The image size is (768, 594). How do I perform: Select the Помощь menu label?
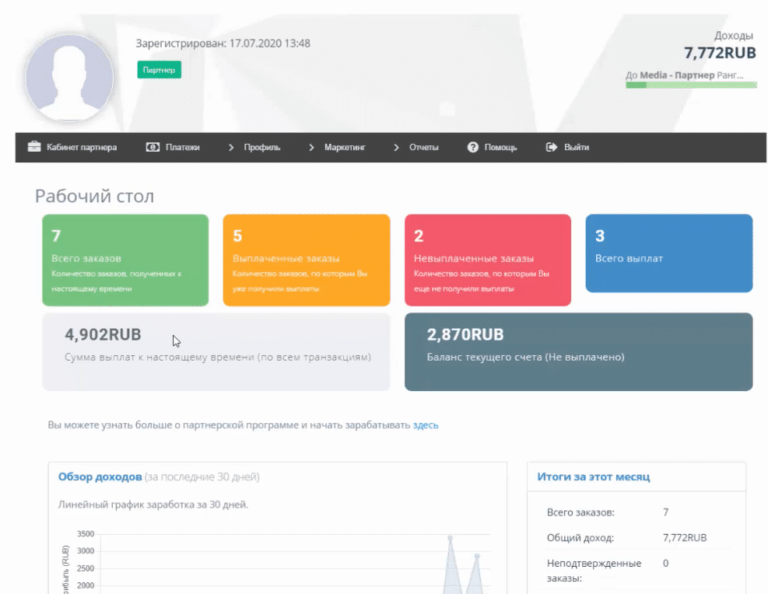pyautogui.click(x=500, y=147)
